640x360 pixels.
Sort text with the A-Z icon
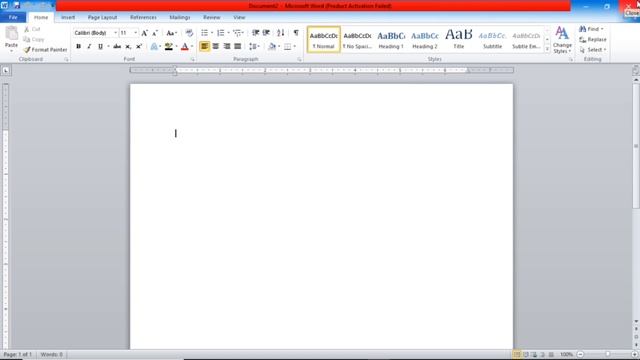(x=281, y=33)
